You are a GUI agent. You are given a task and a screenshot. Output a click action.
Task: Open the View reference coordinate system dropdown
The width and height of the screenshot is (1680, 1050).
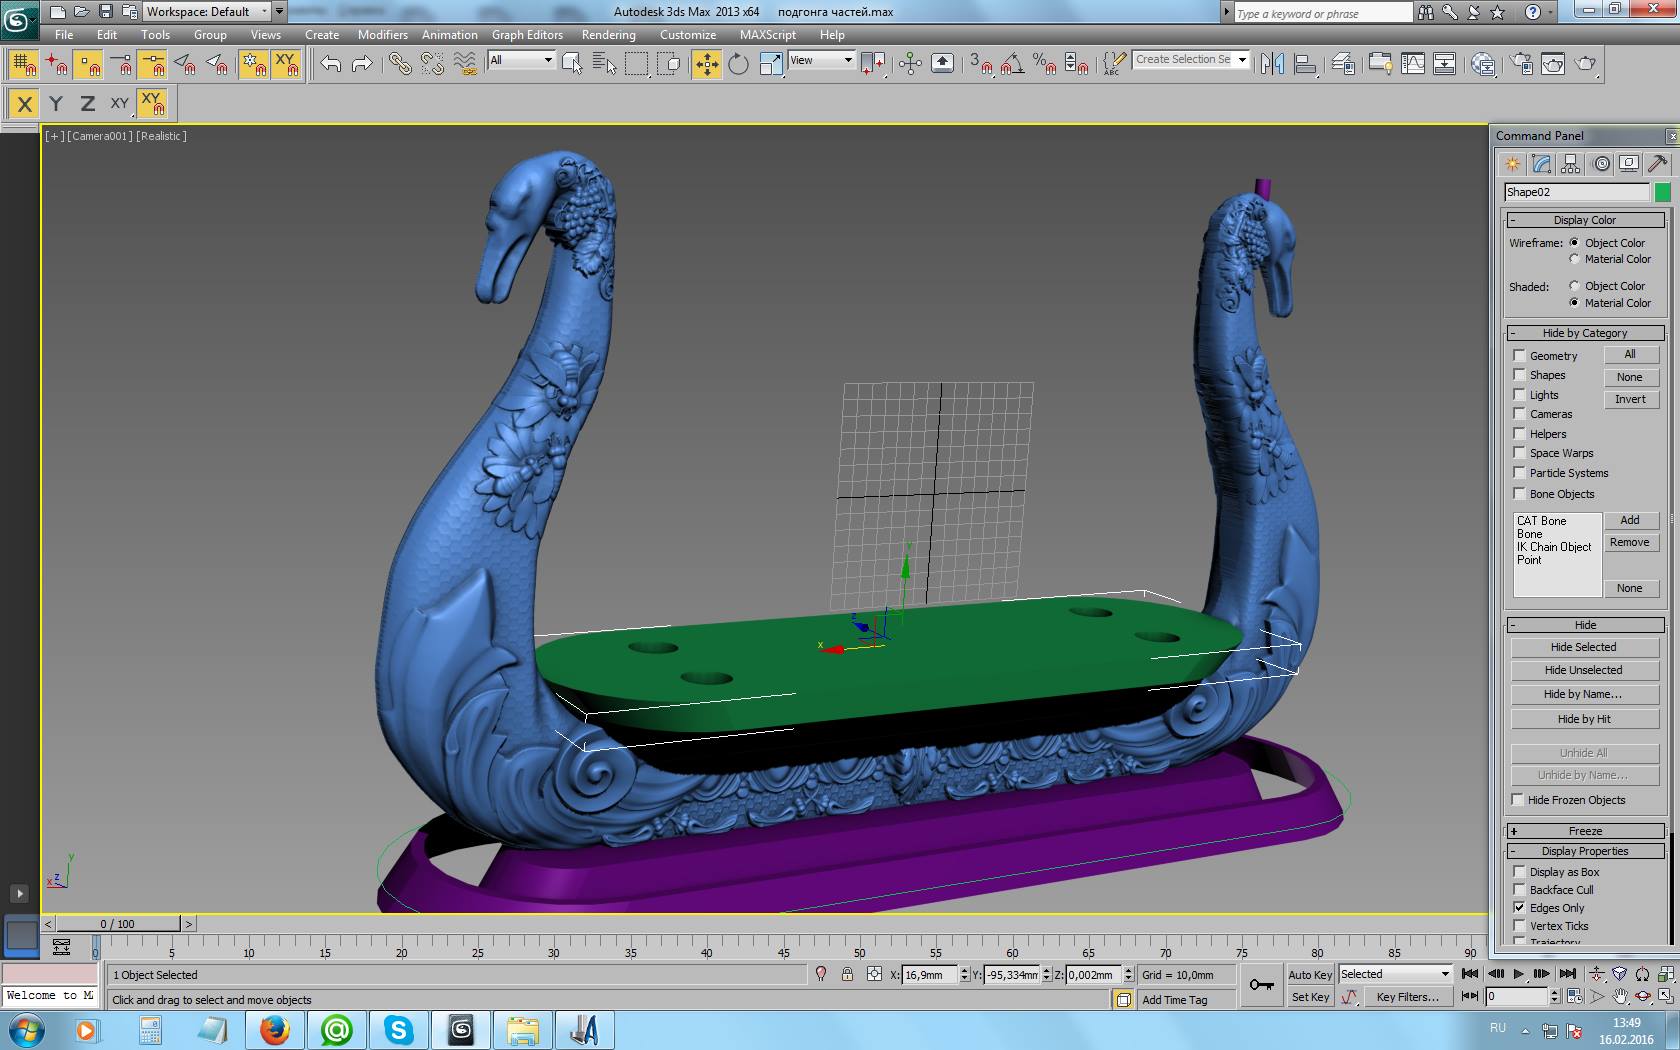point(821,60)
